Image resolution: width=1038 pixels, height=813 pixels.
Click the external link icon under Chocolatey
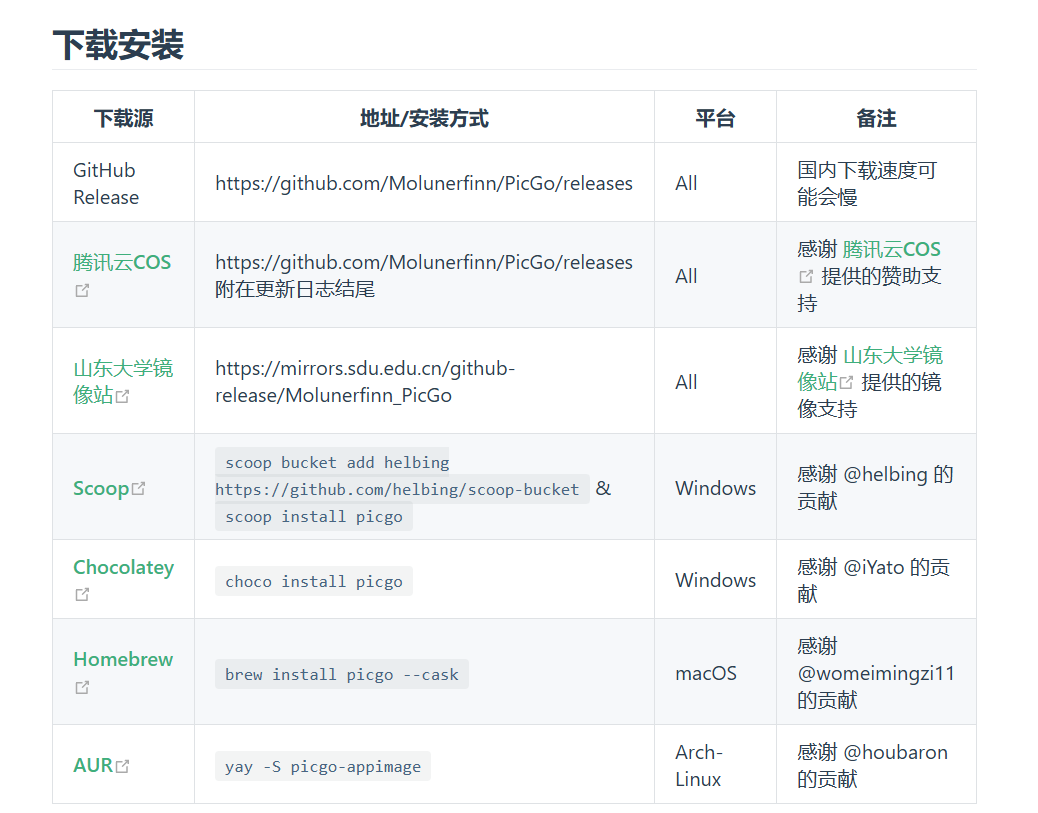click(x=82, y=594)
